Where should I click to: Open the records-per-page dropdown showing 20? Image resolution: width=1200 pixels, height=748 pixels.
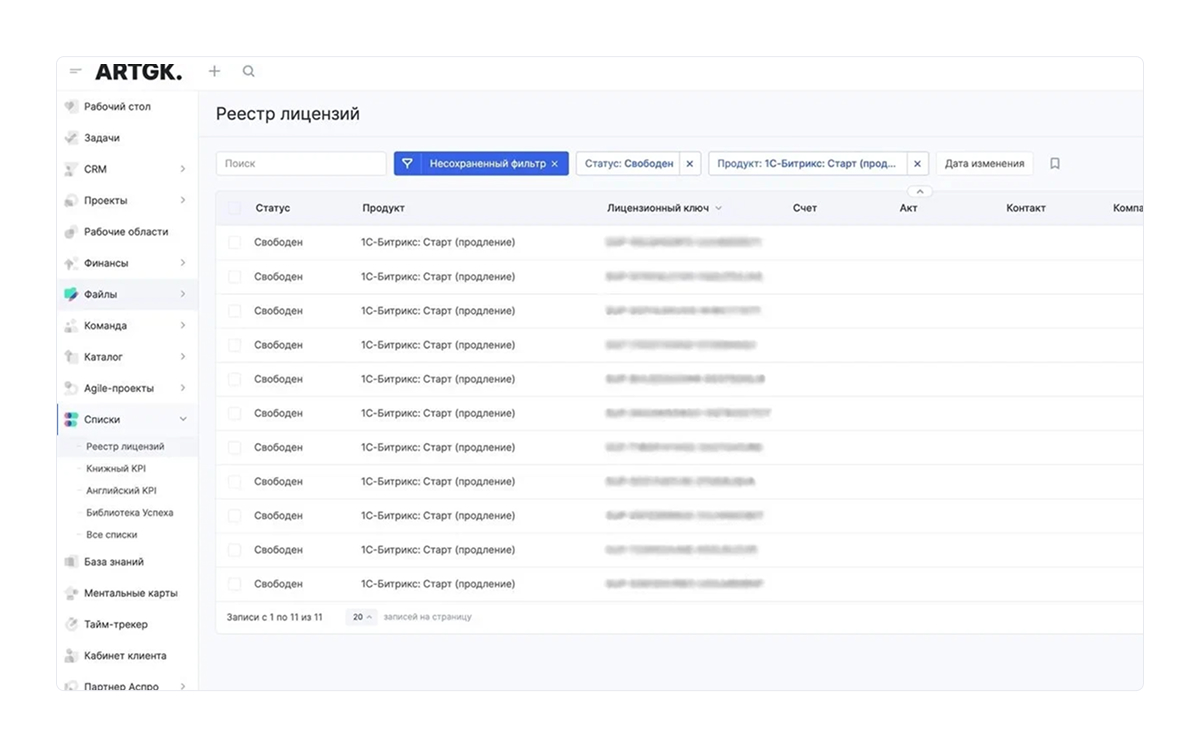pyautogui.click(x=361, y=617)
